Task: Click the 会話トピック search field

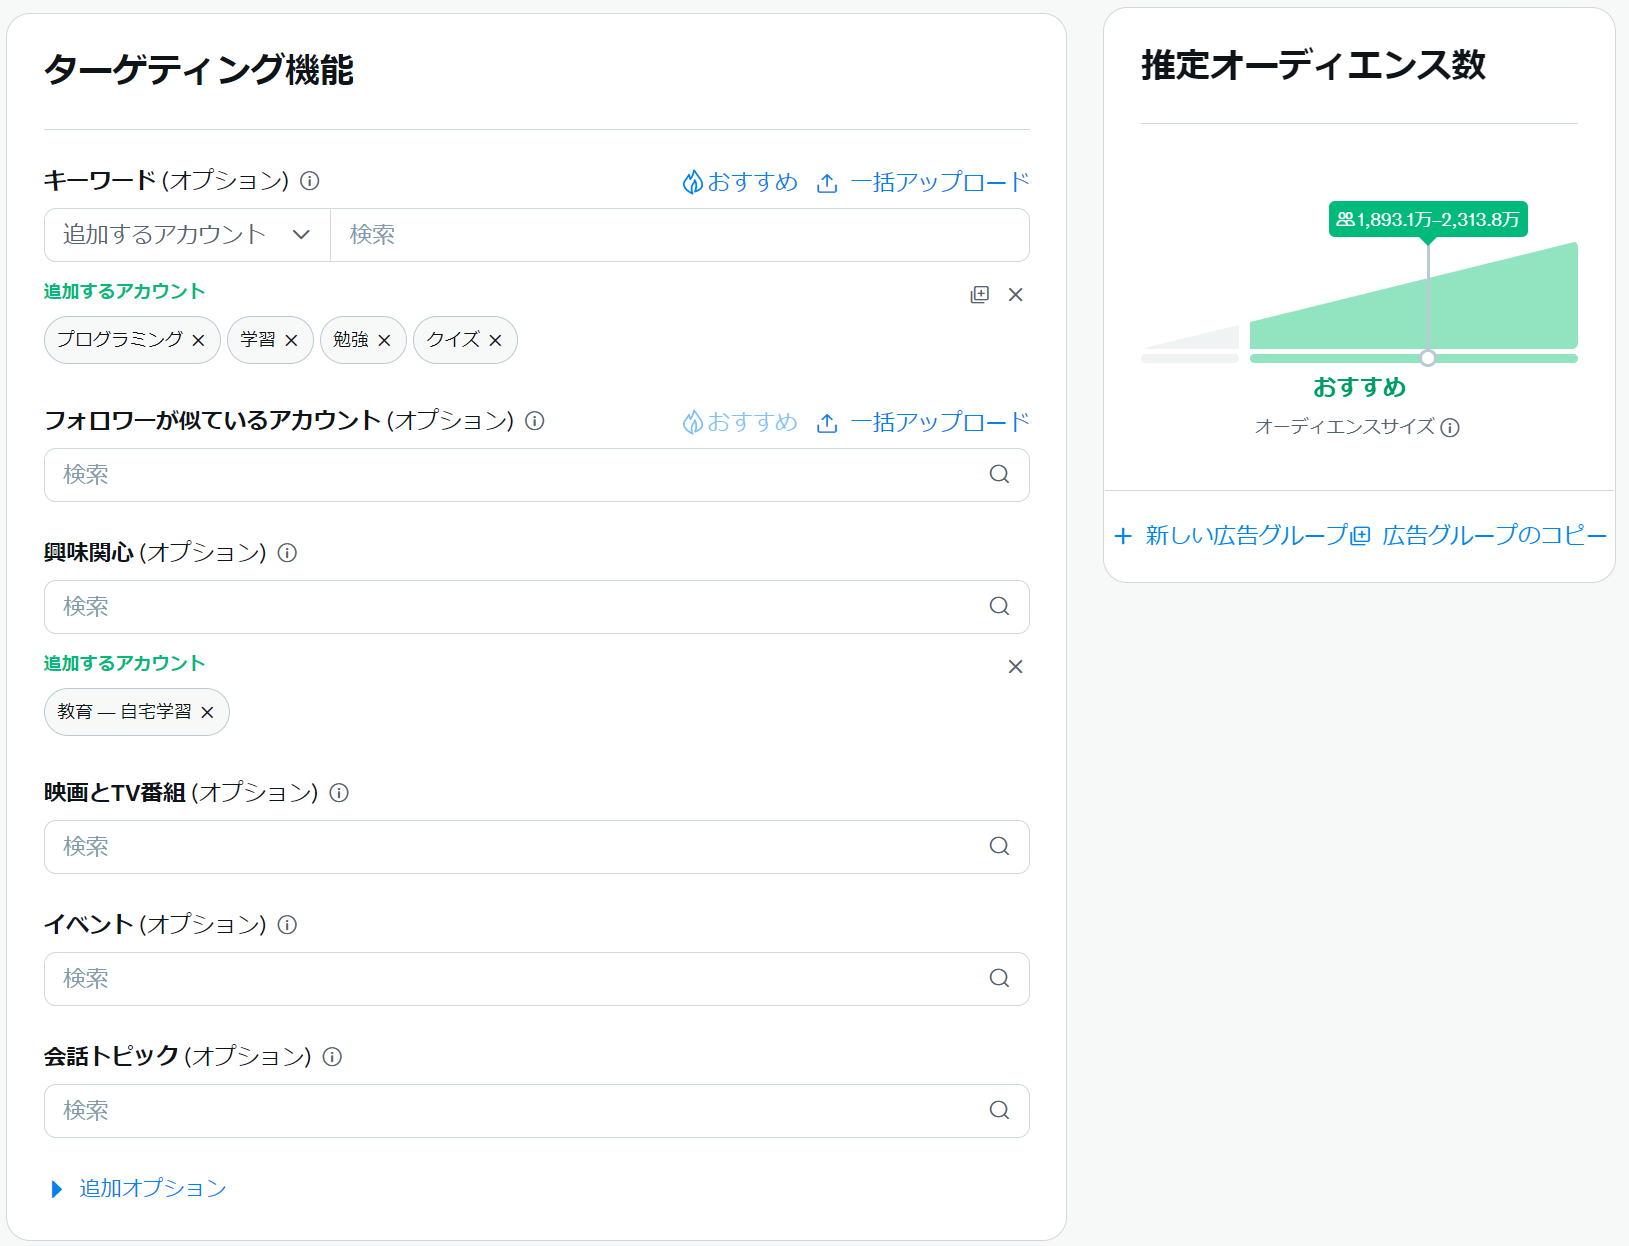Action: [x=537, y=1111]
